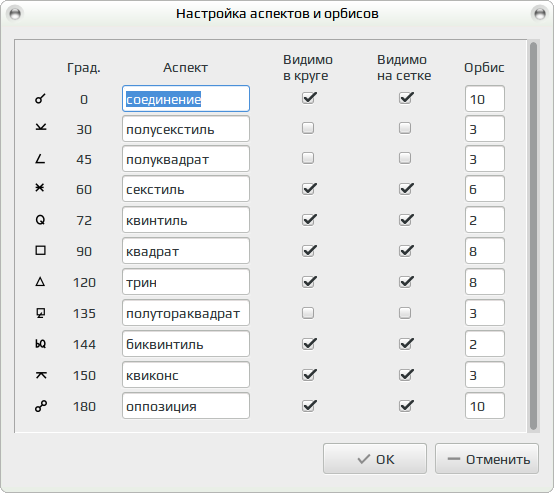Viewport: 554px width, 493px height.
Task: Click the 'трин' name field
Action: 186,282
